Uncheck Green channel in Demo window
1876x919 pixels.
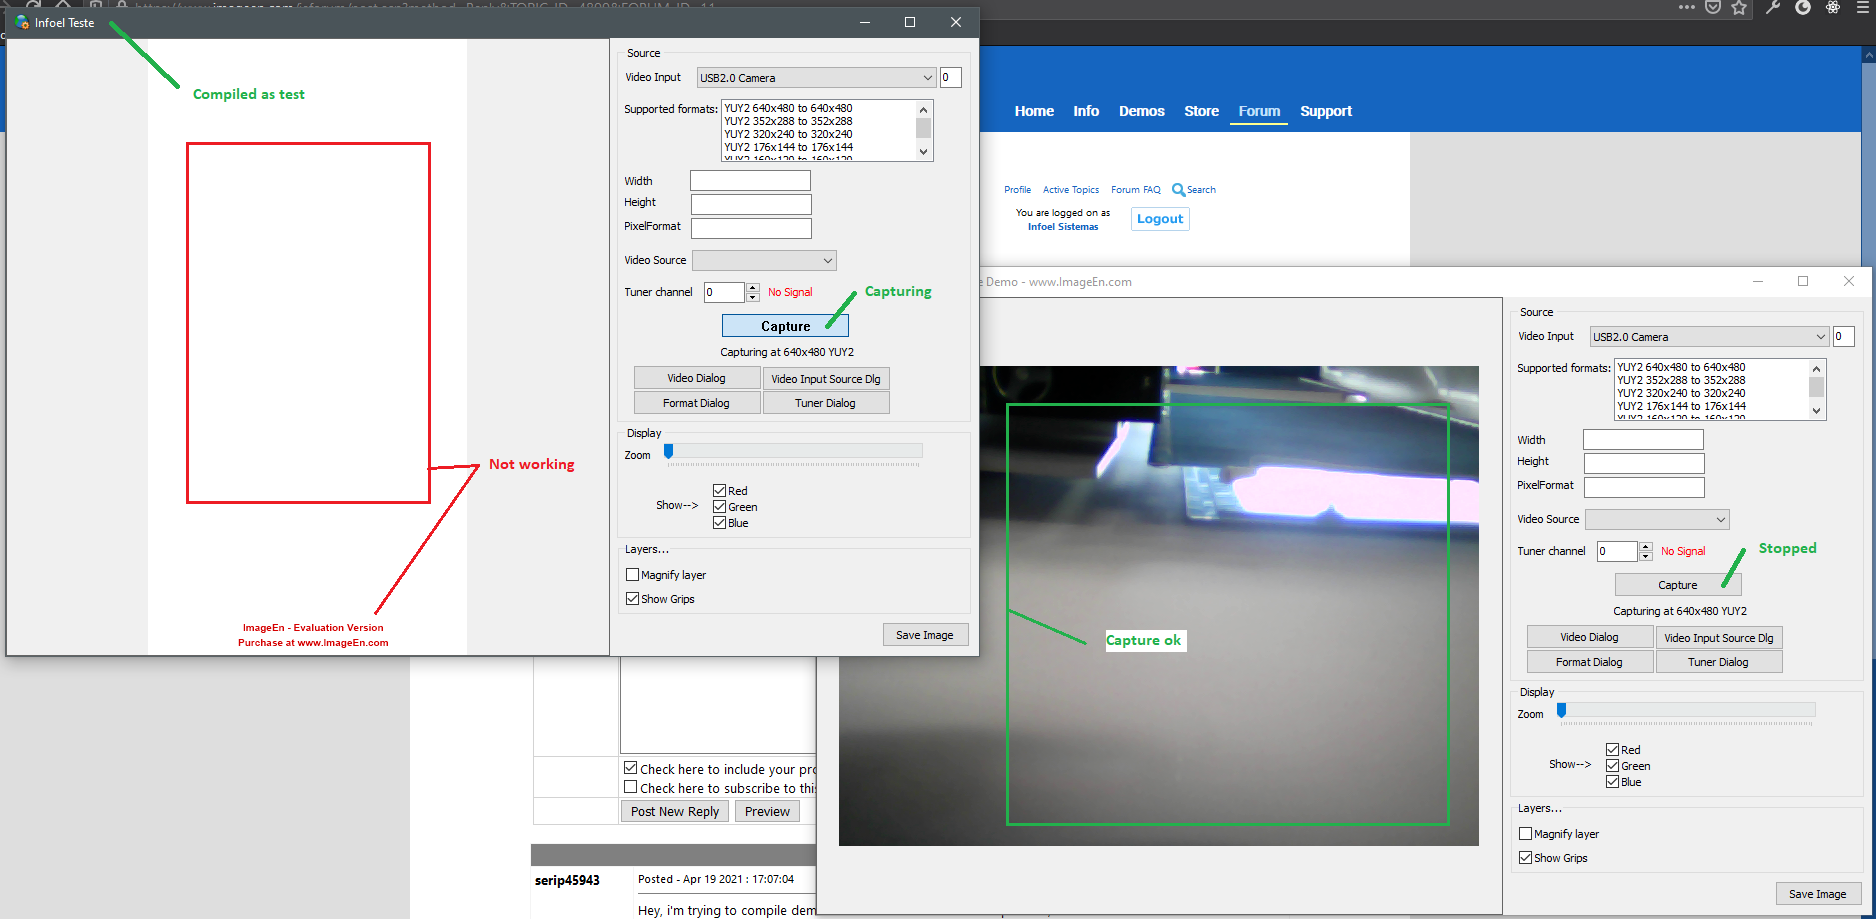click(x=1612, y=766)
